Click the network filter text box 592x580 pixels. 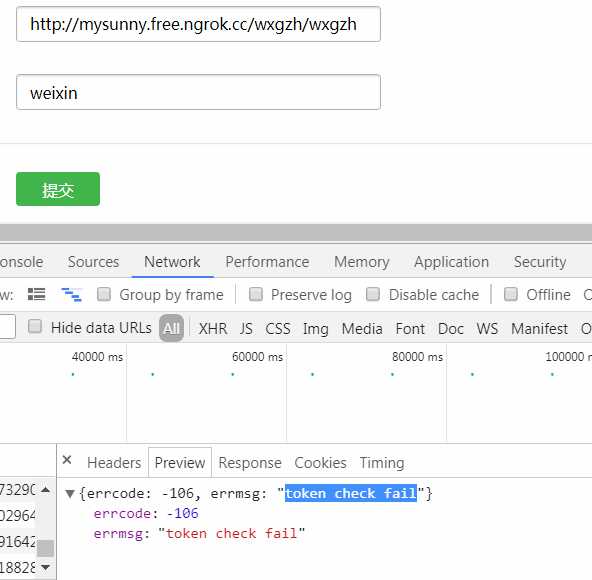pos(7,326)
